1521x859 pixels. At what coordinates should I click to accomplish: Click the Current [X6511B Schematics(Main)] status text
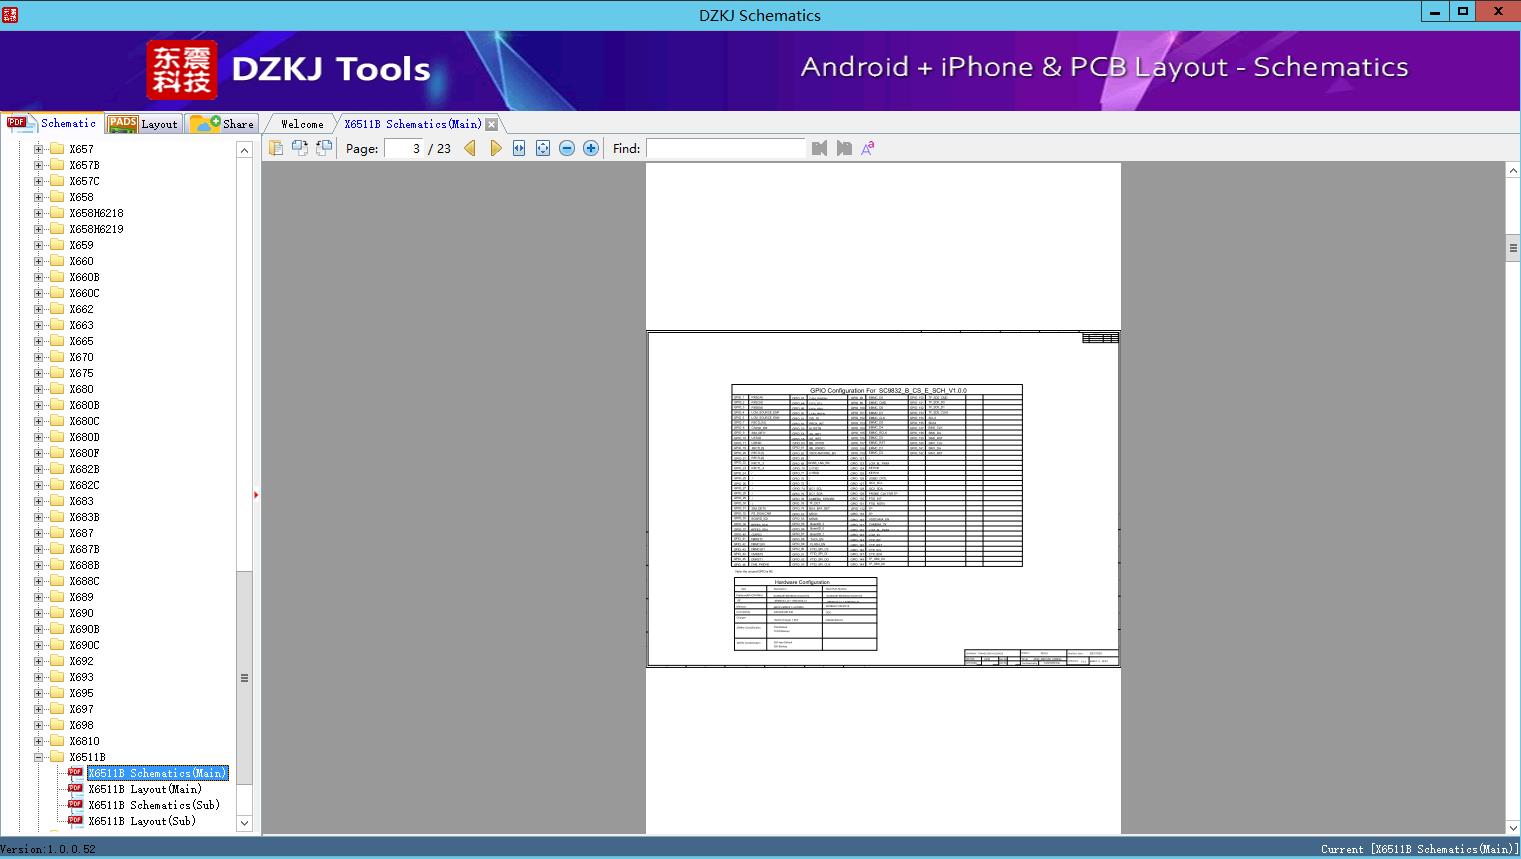pyautogui.click(x=1418, y=849)
